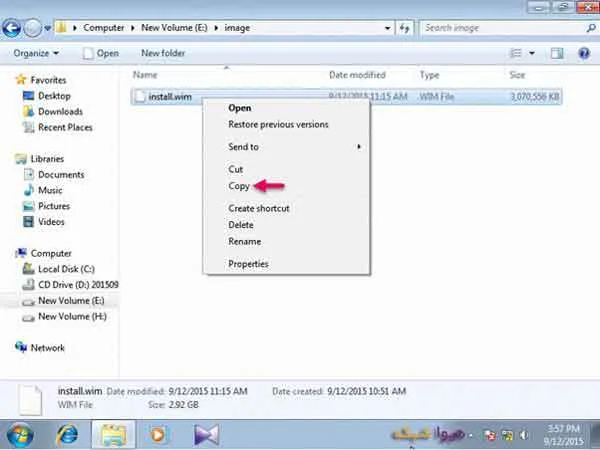
Task: Select Computer in the navigation pane
Action: [x=51, y=253]
